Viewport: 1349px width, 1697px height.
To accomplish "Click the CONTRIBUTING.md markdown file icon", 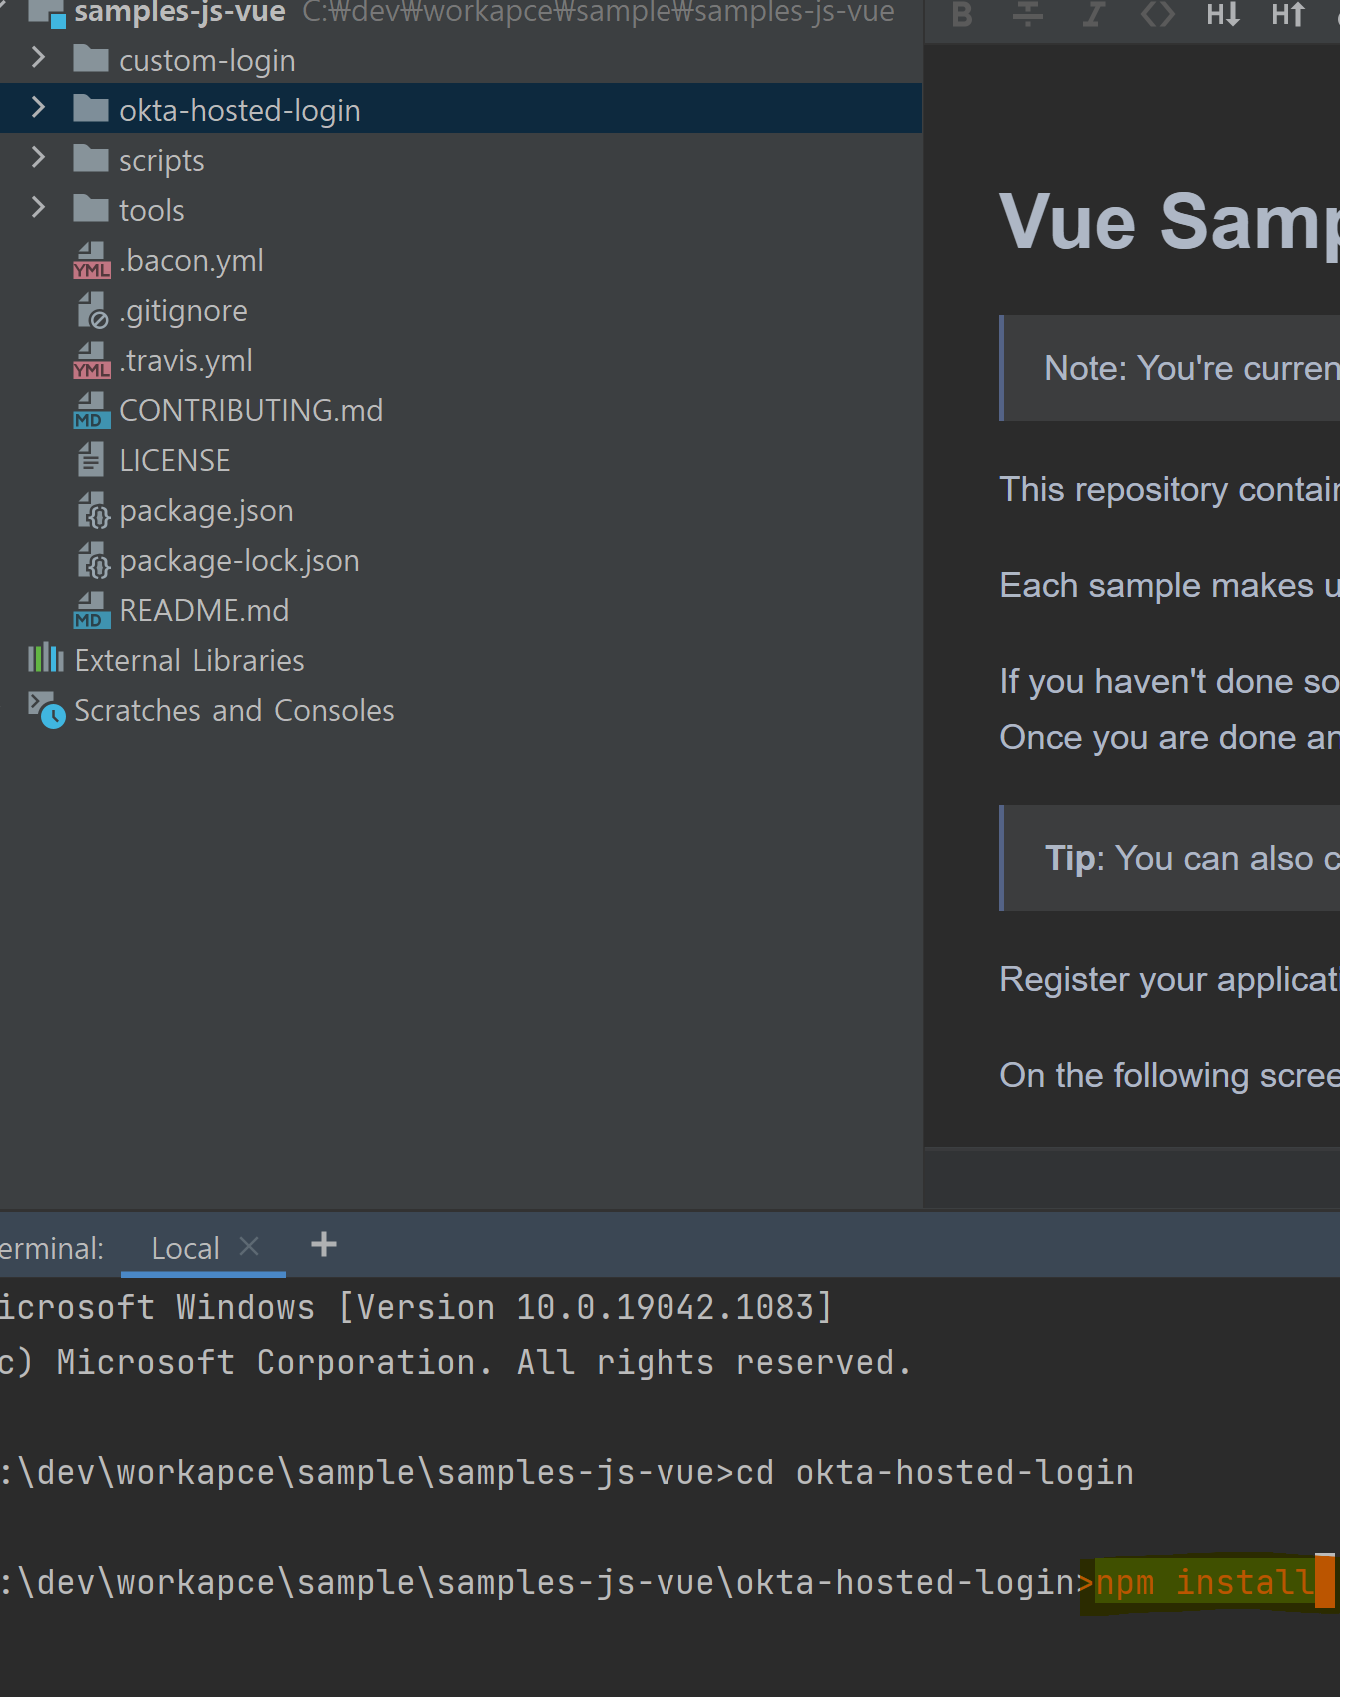I will (x=91, y=411).
